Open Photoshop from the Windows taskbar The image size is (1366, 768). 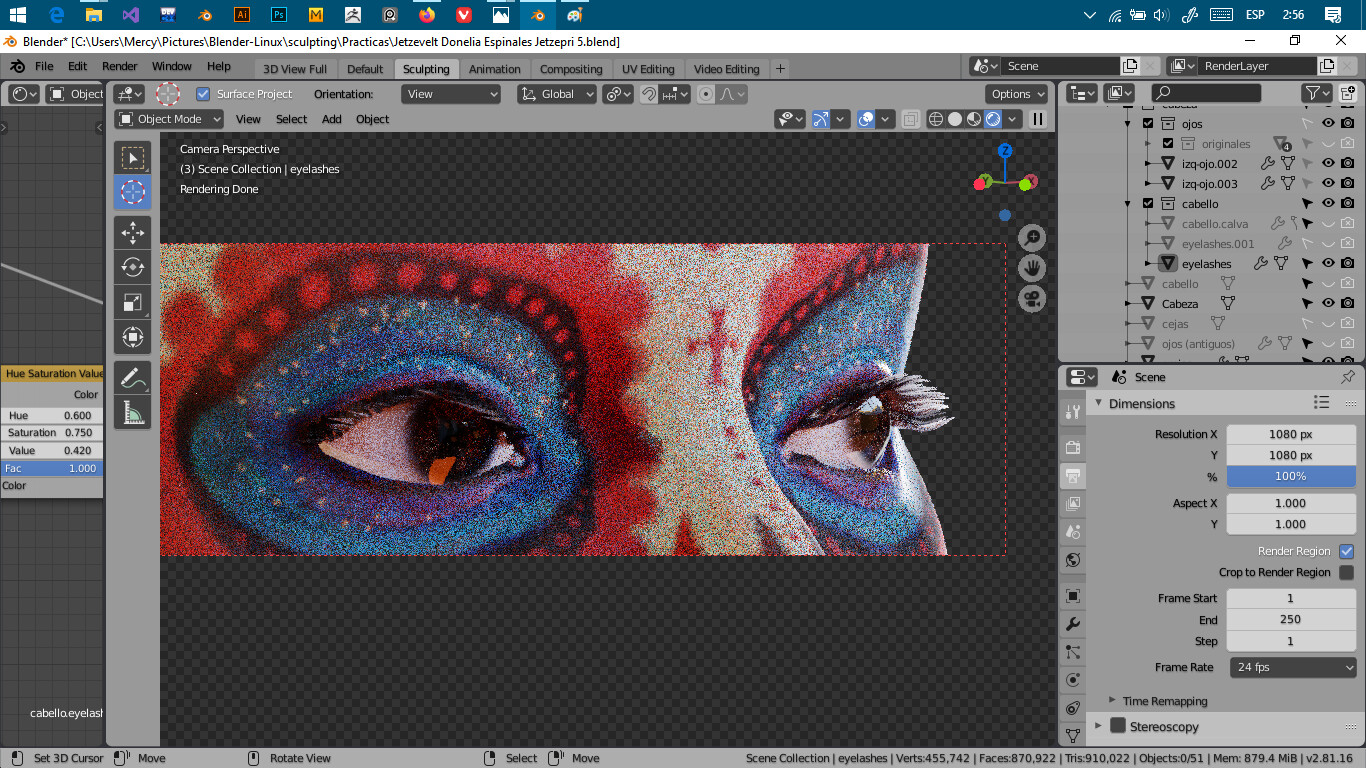coord(279,15)
